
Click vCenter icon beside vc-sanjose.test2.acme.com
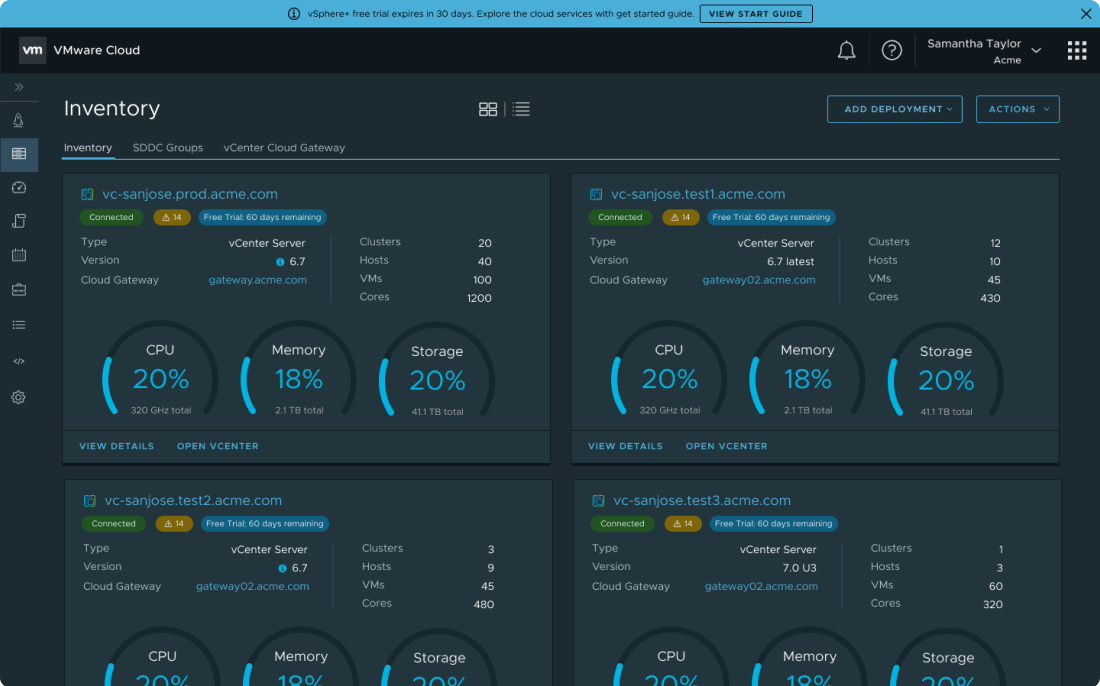pos(89,501)
